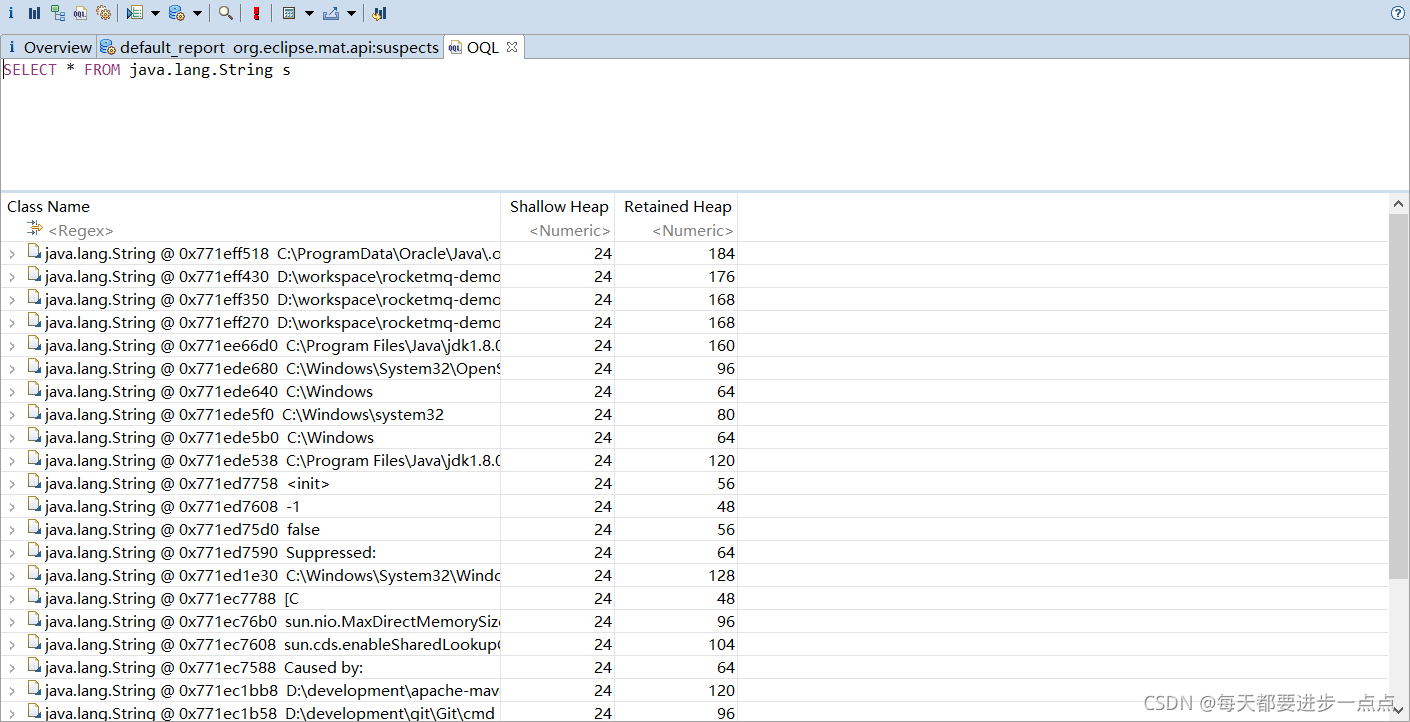Close the OQL tab

click(x=512, y=46)
